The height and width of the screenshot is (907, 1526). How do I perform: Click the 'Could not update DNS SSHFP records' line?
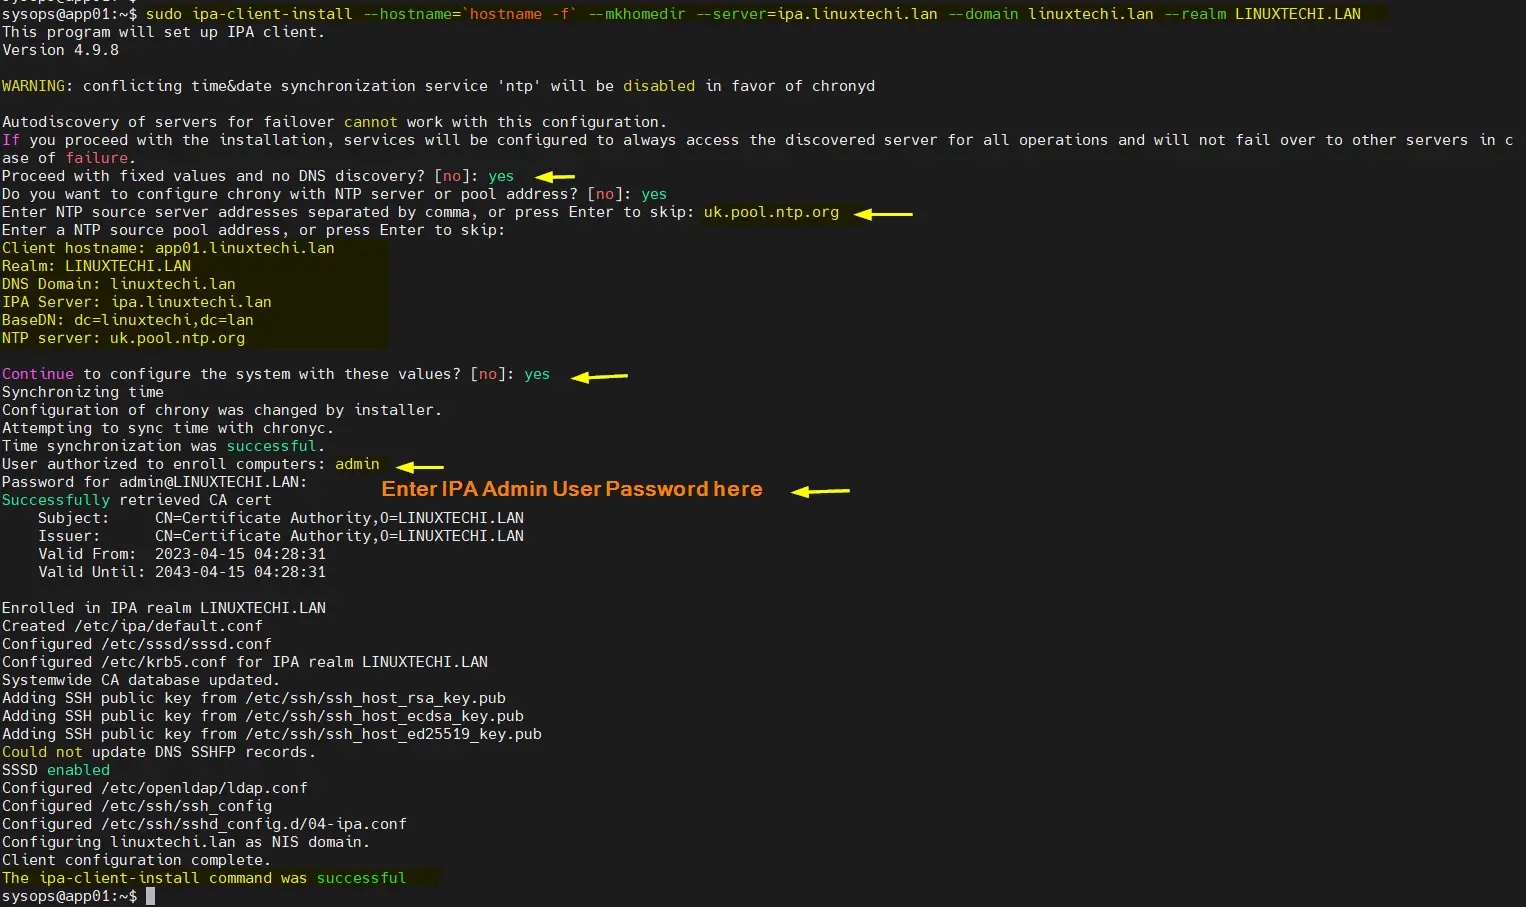158,752
